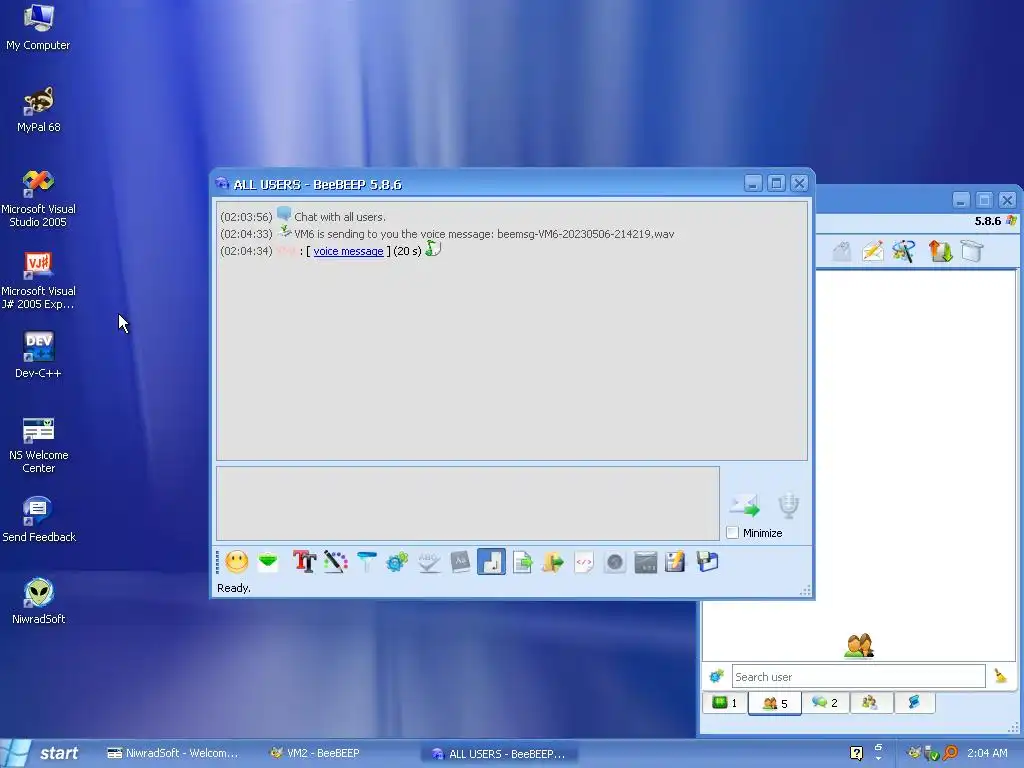Select the My Computer desktop icon

38,27
